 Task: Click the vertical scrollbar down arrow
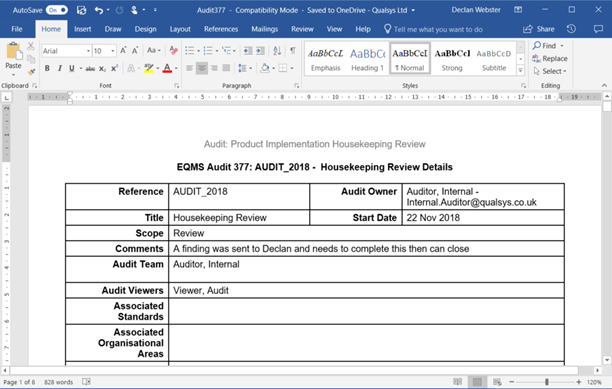pos(607,360)
